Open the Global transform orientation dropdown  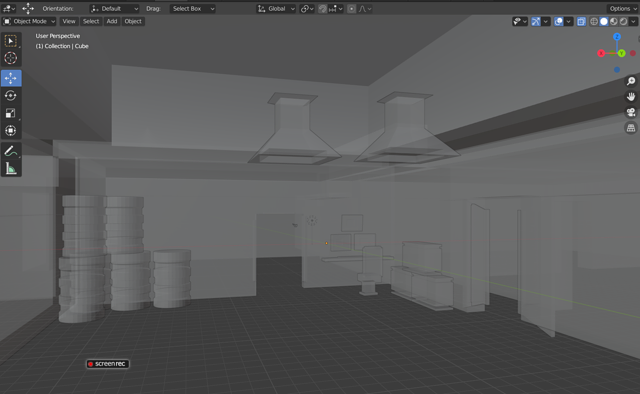[x=276, y=9]
